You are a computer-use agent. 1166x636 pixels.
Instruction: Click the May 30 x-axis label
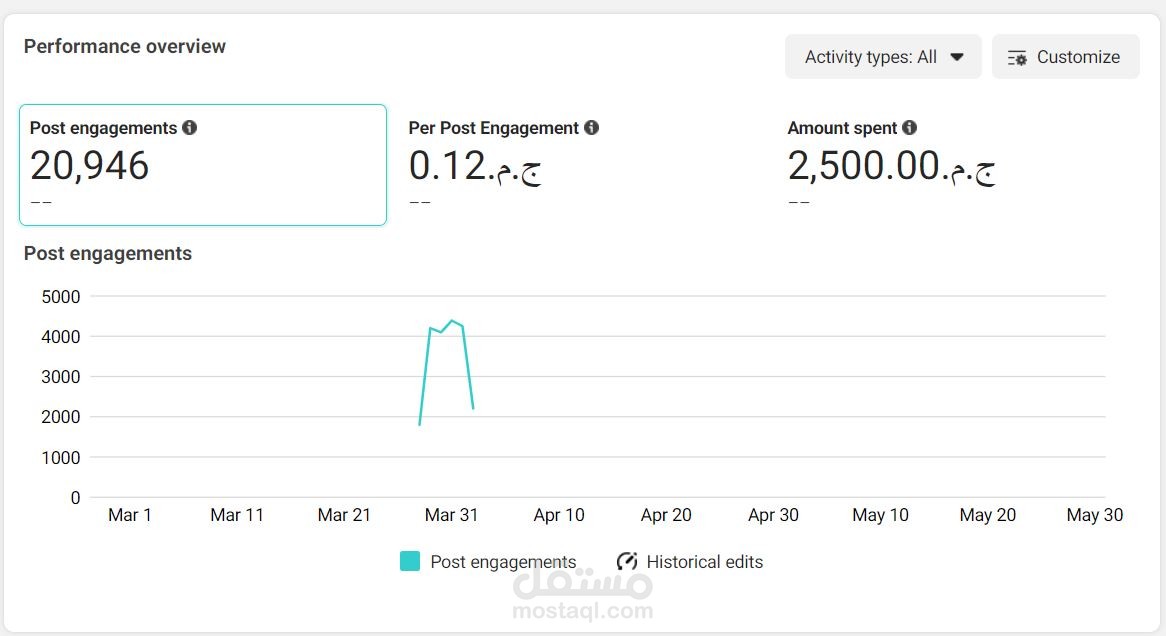click(x=1095, y=515)
